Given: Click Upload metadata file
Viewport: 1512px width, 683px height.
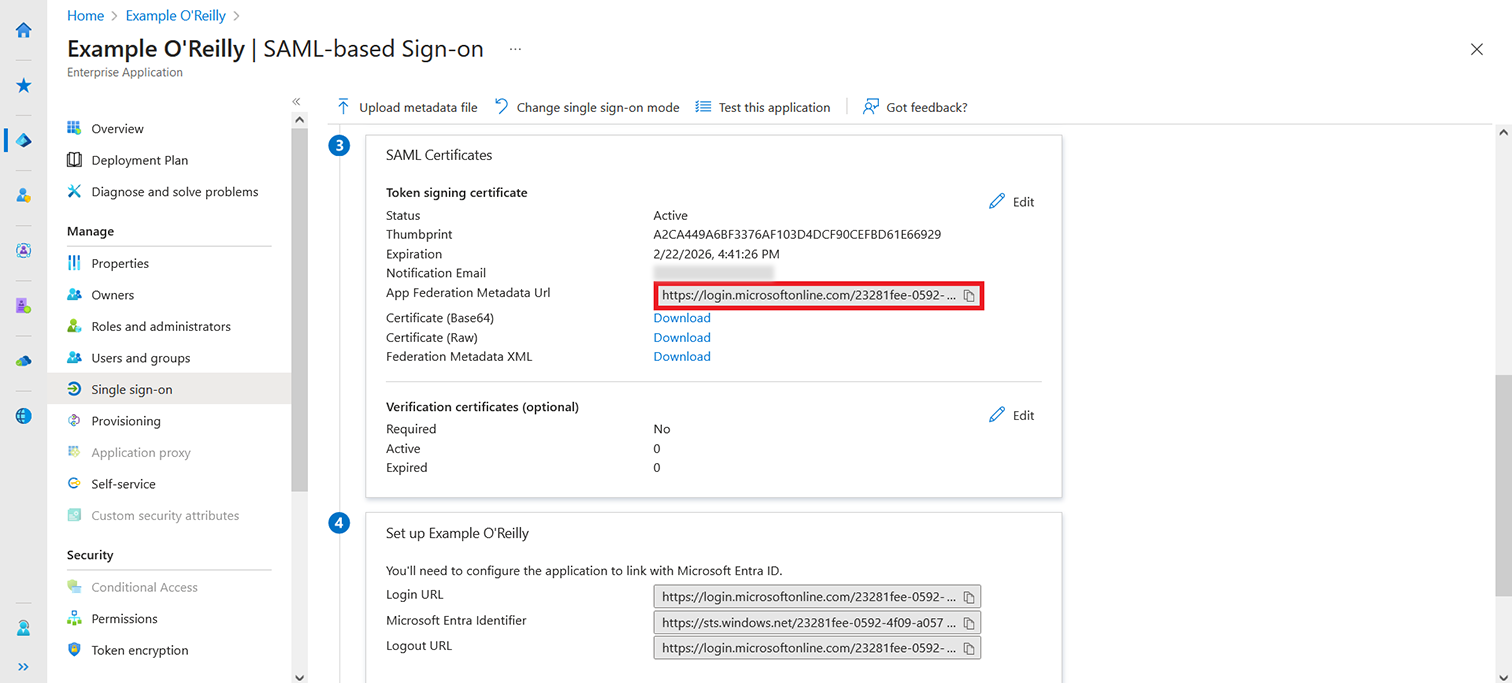Looking at the screenshot, I should (407, 107).
